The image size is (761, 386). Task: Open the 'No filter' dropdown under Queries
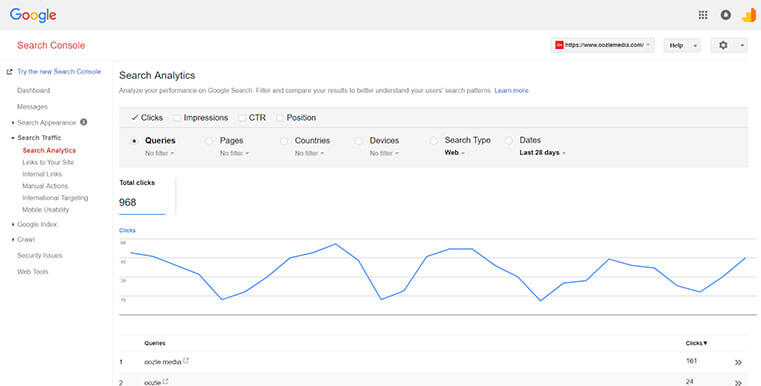click(x=159, y=153)
